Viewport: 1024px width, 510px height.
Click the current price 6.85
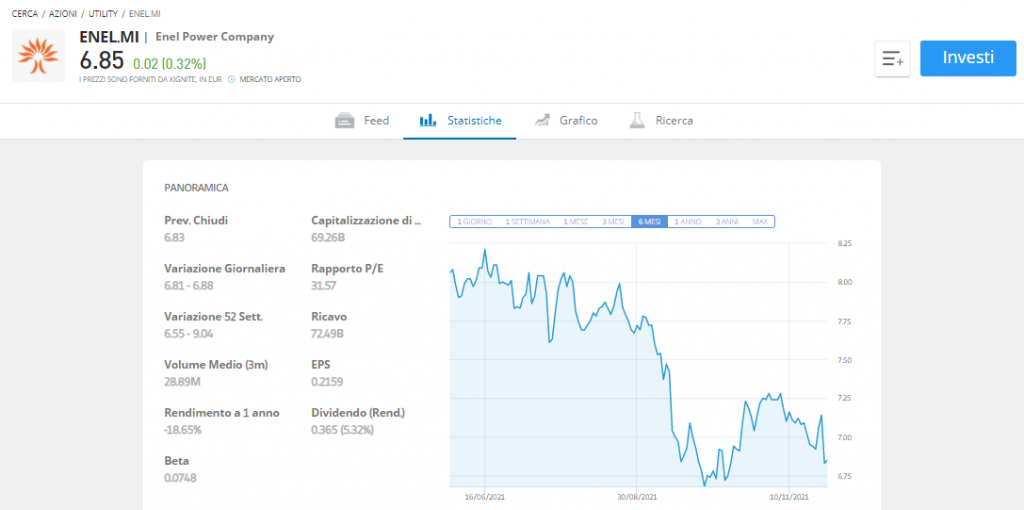click(x=101, y=61)
